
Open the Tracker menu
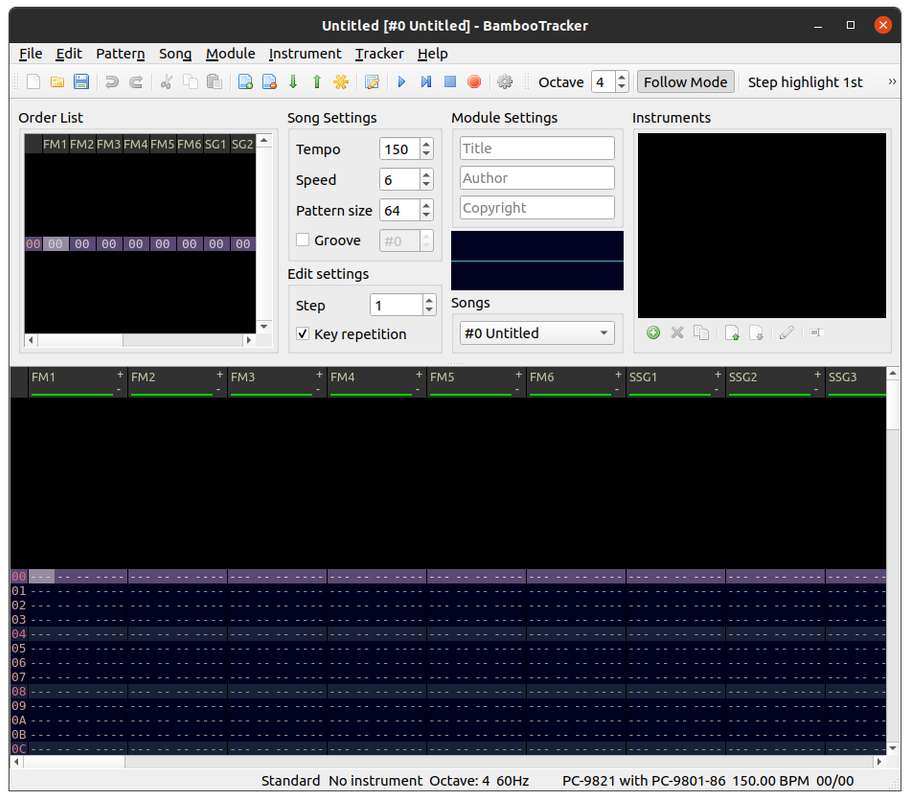(x=379, y=54)
